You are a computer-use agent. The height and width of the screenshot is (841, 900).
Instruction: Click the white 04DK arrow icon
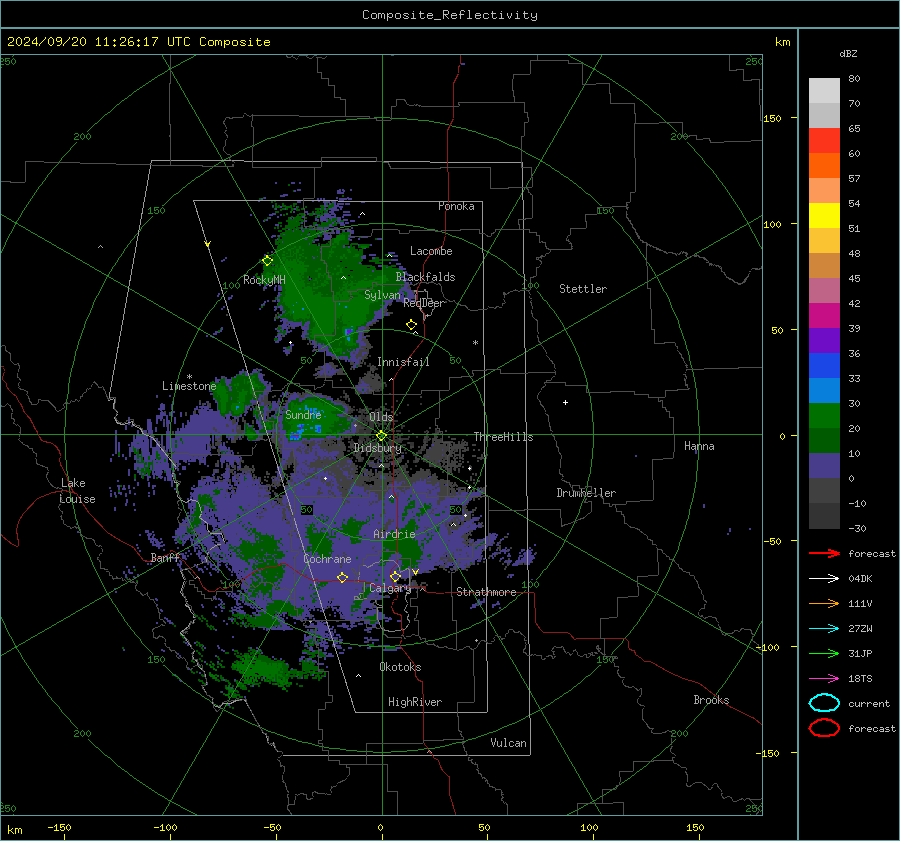tap(824, 579)
